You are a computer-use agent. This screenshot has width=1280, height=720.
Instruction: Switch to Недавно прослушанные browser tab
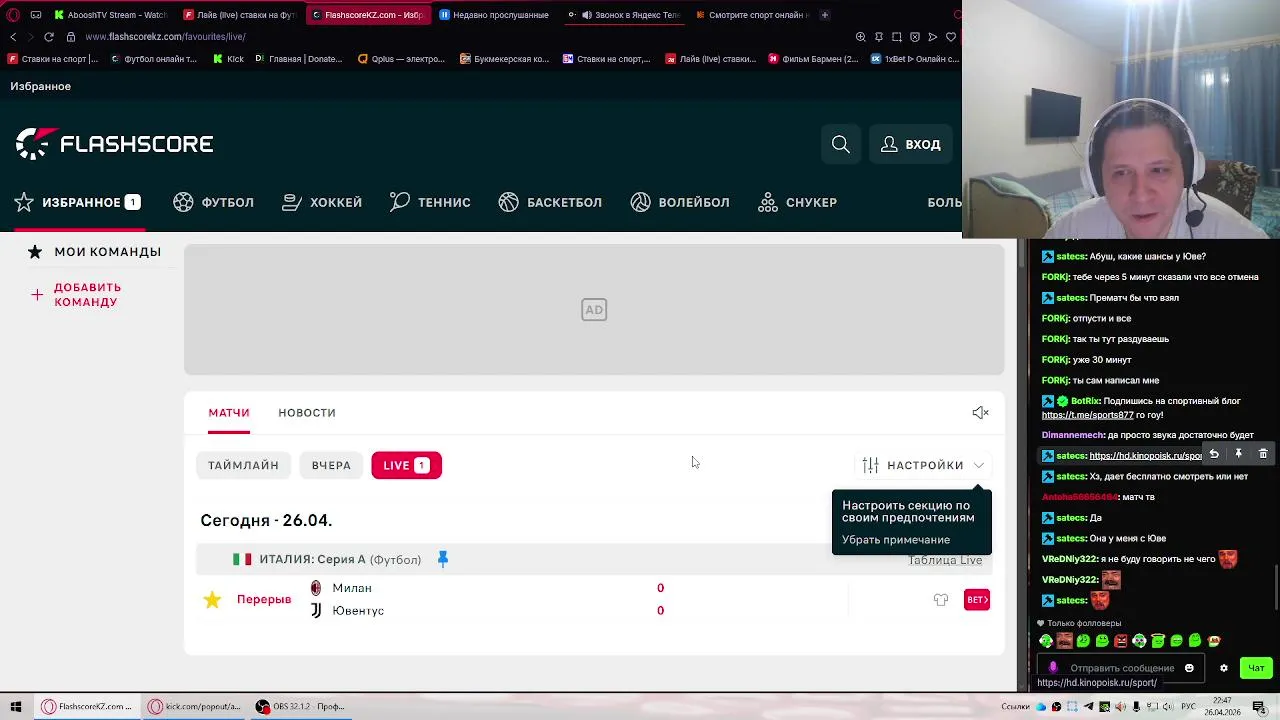[494, 15]
